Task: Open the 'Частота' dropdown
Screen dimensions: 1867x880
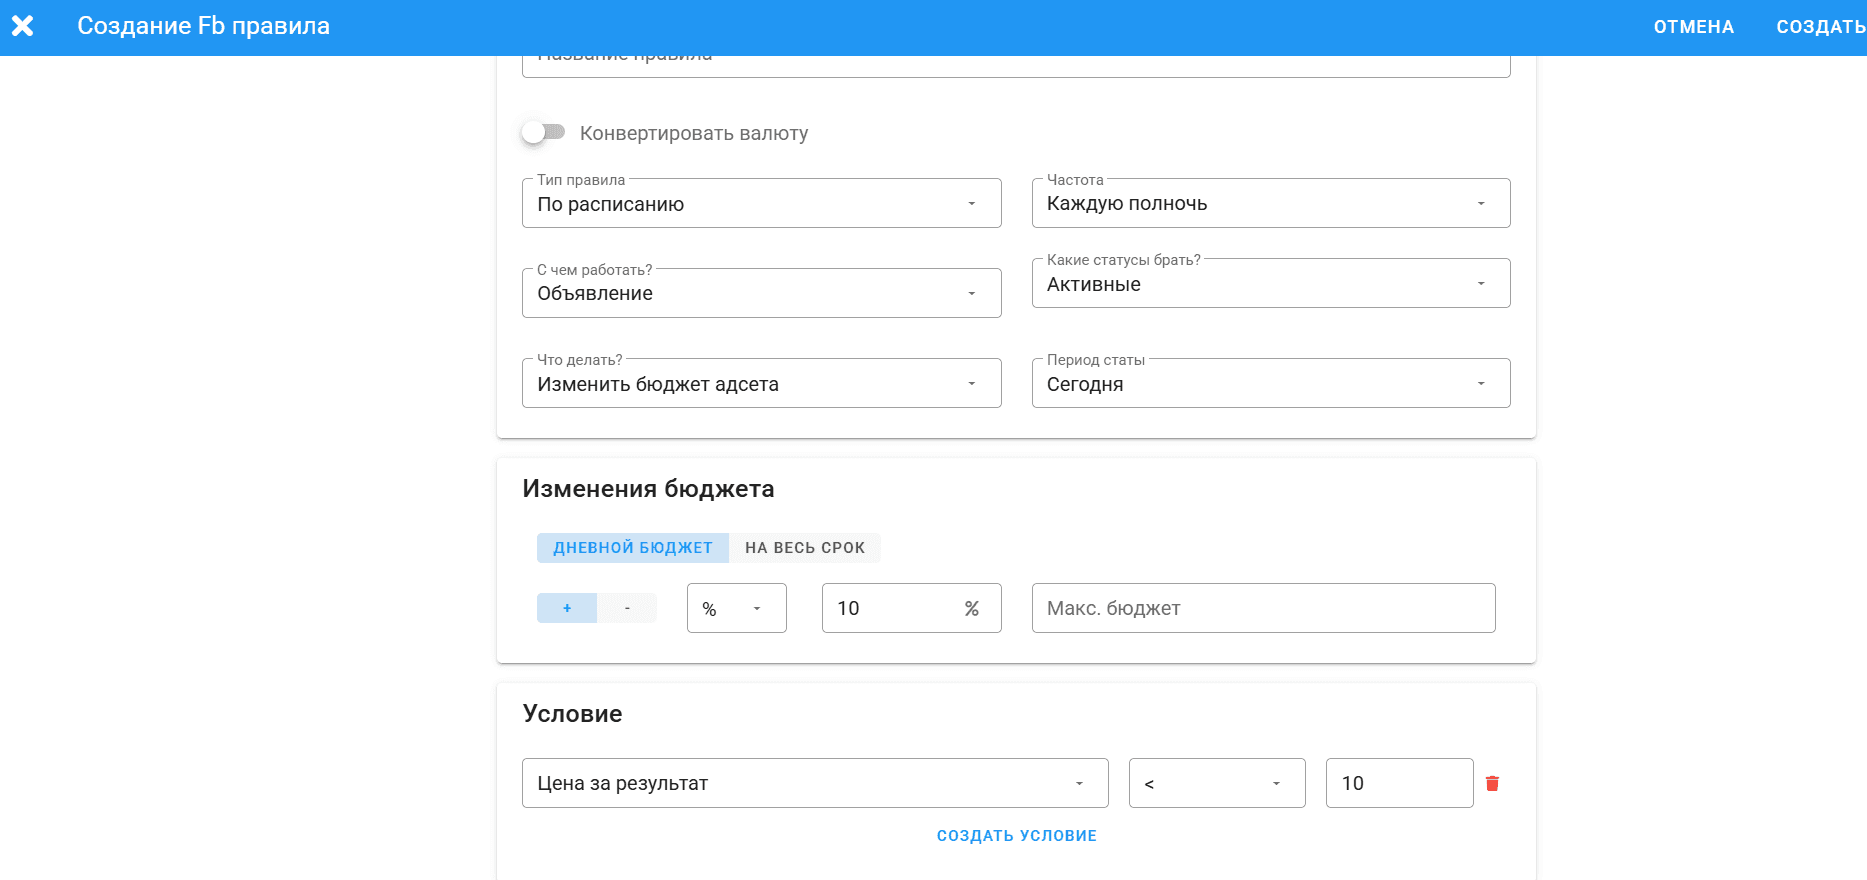Action: pos(1270,204)
